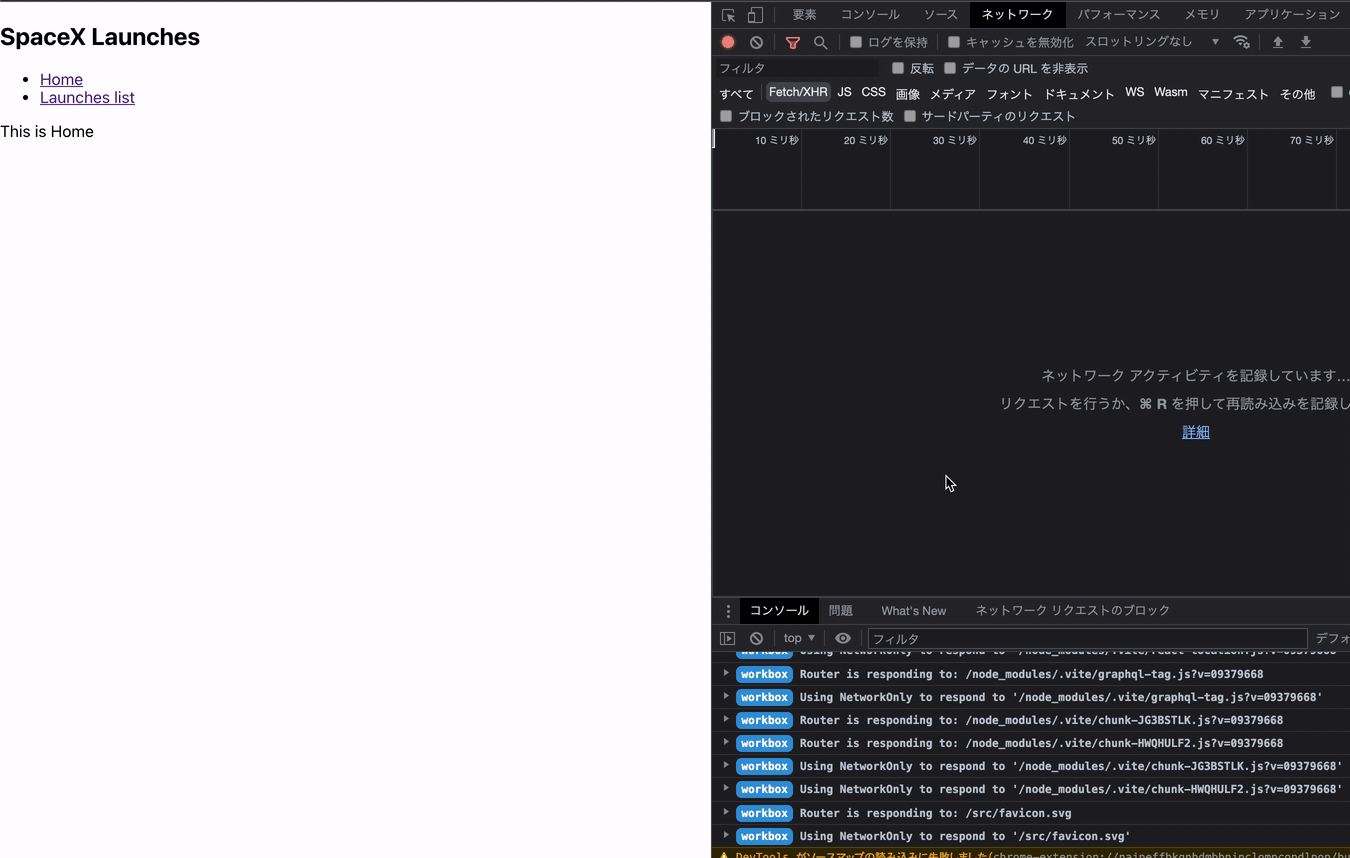Focus the network フィルタ input field
The image size is (1350, 858).
798,68
